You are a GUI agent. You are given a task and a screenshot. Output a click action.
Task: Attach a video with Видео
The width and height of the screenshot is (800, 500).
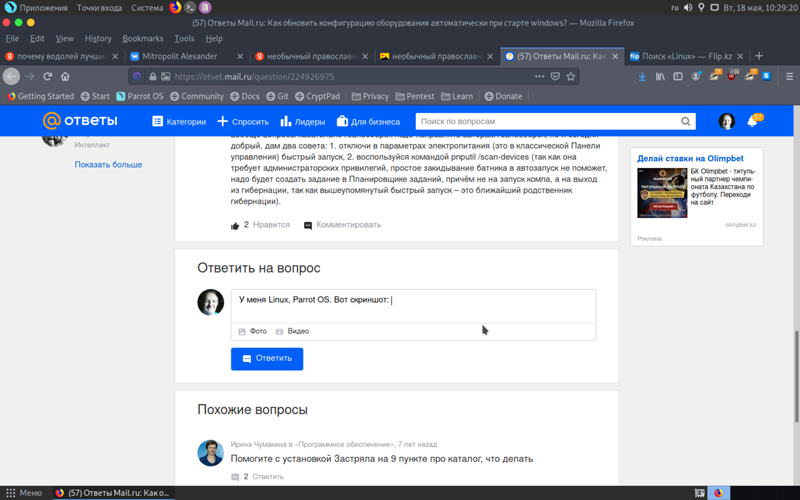tap(292, 331)
